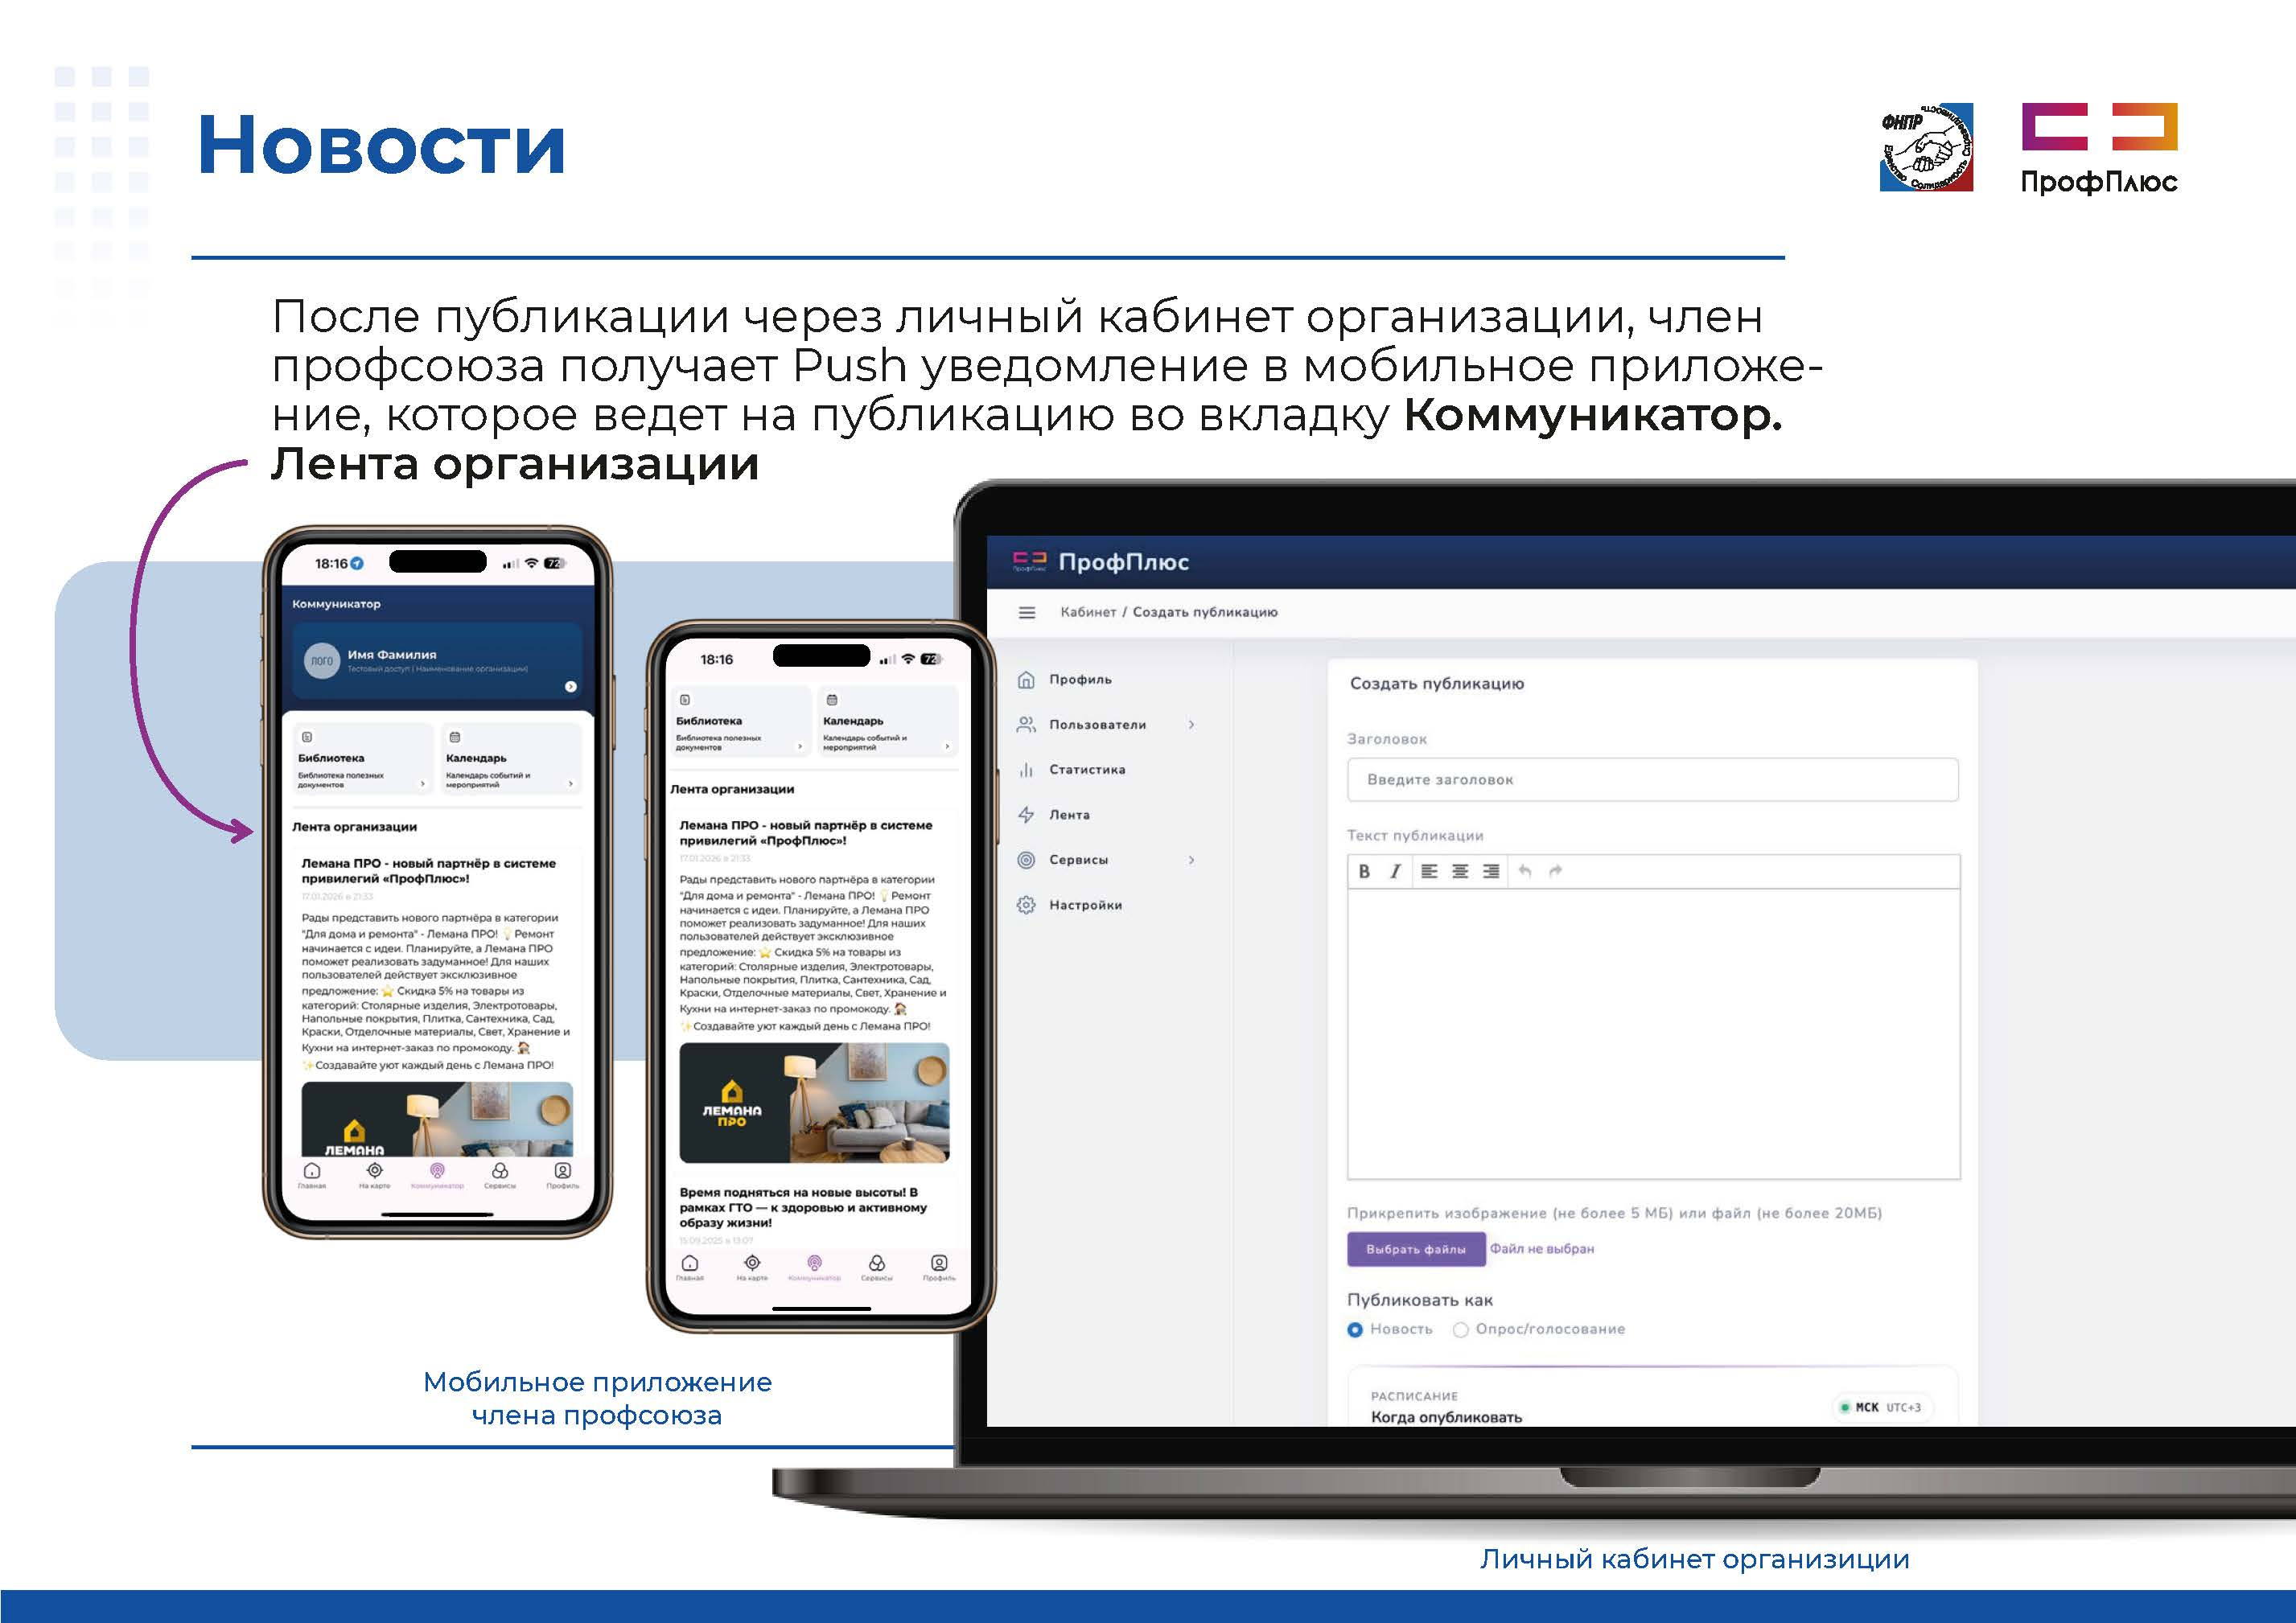Viewport: 2296px width, 1623px height.
Task: Select the Пользователи sidebar icon
Action: pyautogui.click(x=1026, y=725)
